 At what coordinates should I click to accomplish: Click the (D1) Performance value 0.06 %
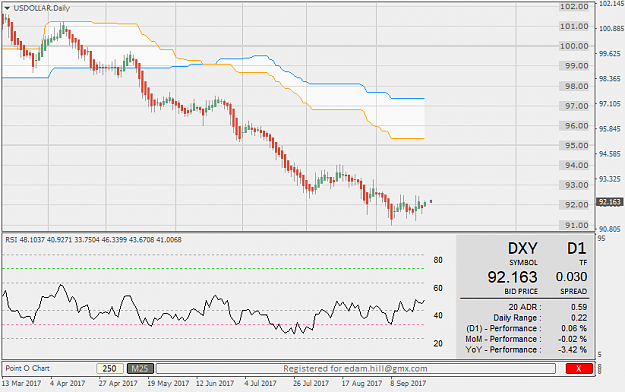tap(574, 328)
